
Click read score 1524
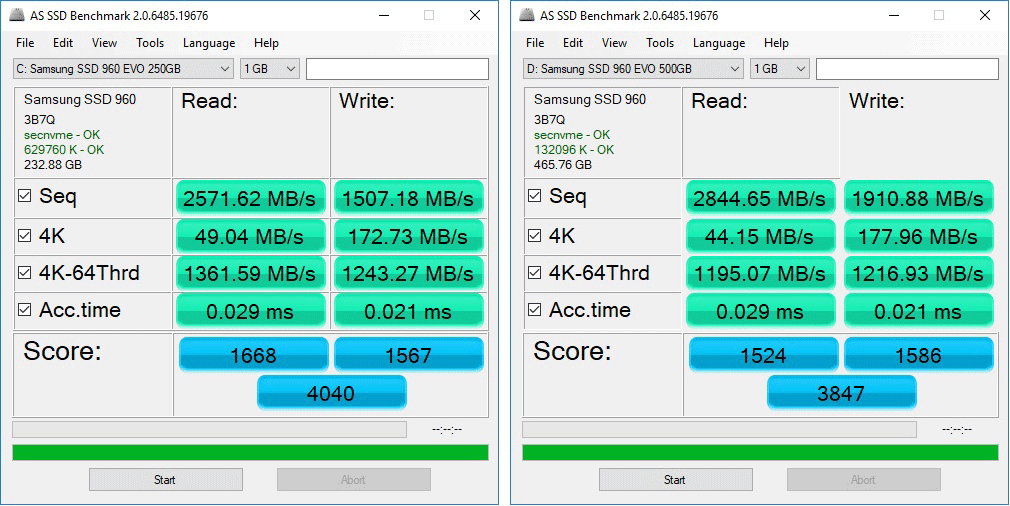click(x=764, y=354)
